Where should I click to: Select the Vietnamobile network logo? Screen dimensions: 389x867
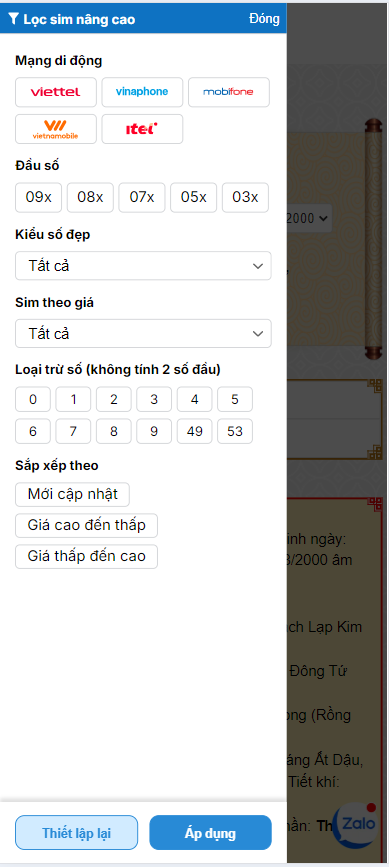click(x=56, y=129)
